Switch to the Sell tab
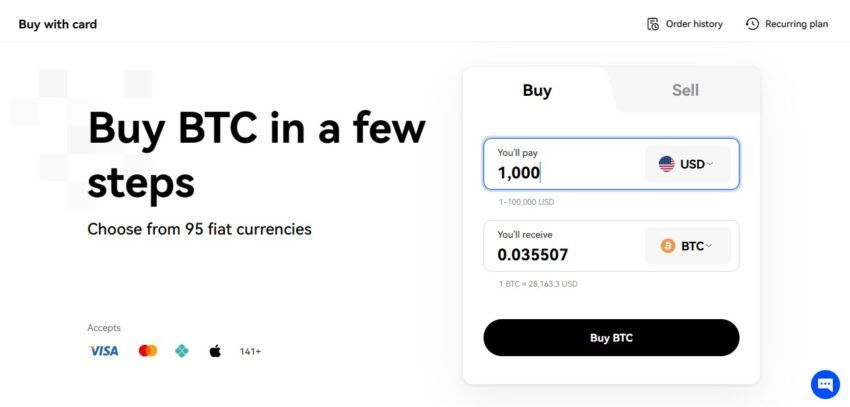This screenshot has width=850, height=407. pyautogui.click(x=685, y=90)
